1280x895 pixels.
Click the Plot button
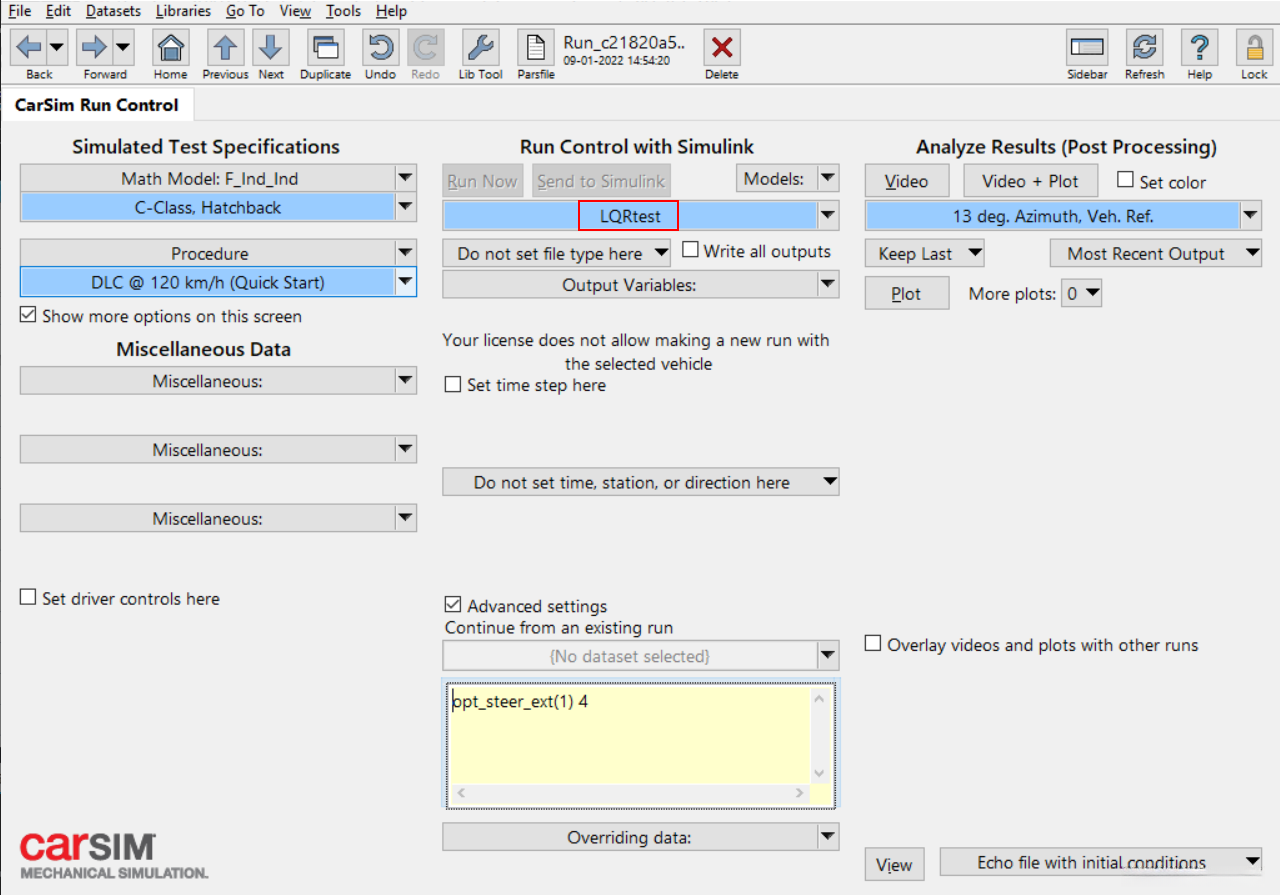(906, 294)
